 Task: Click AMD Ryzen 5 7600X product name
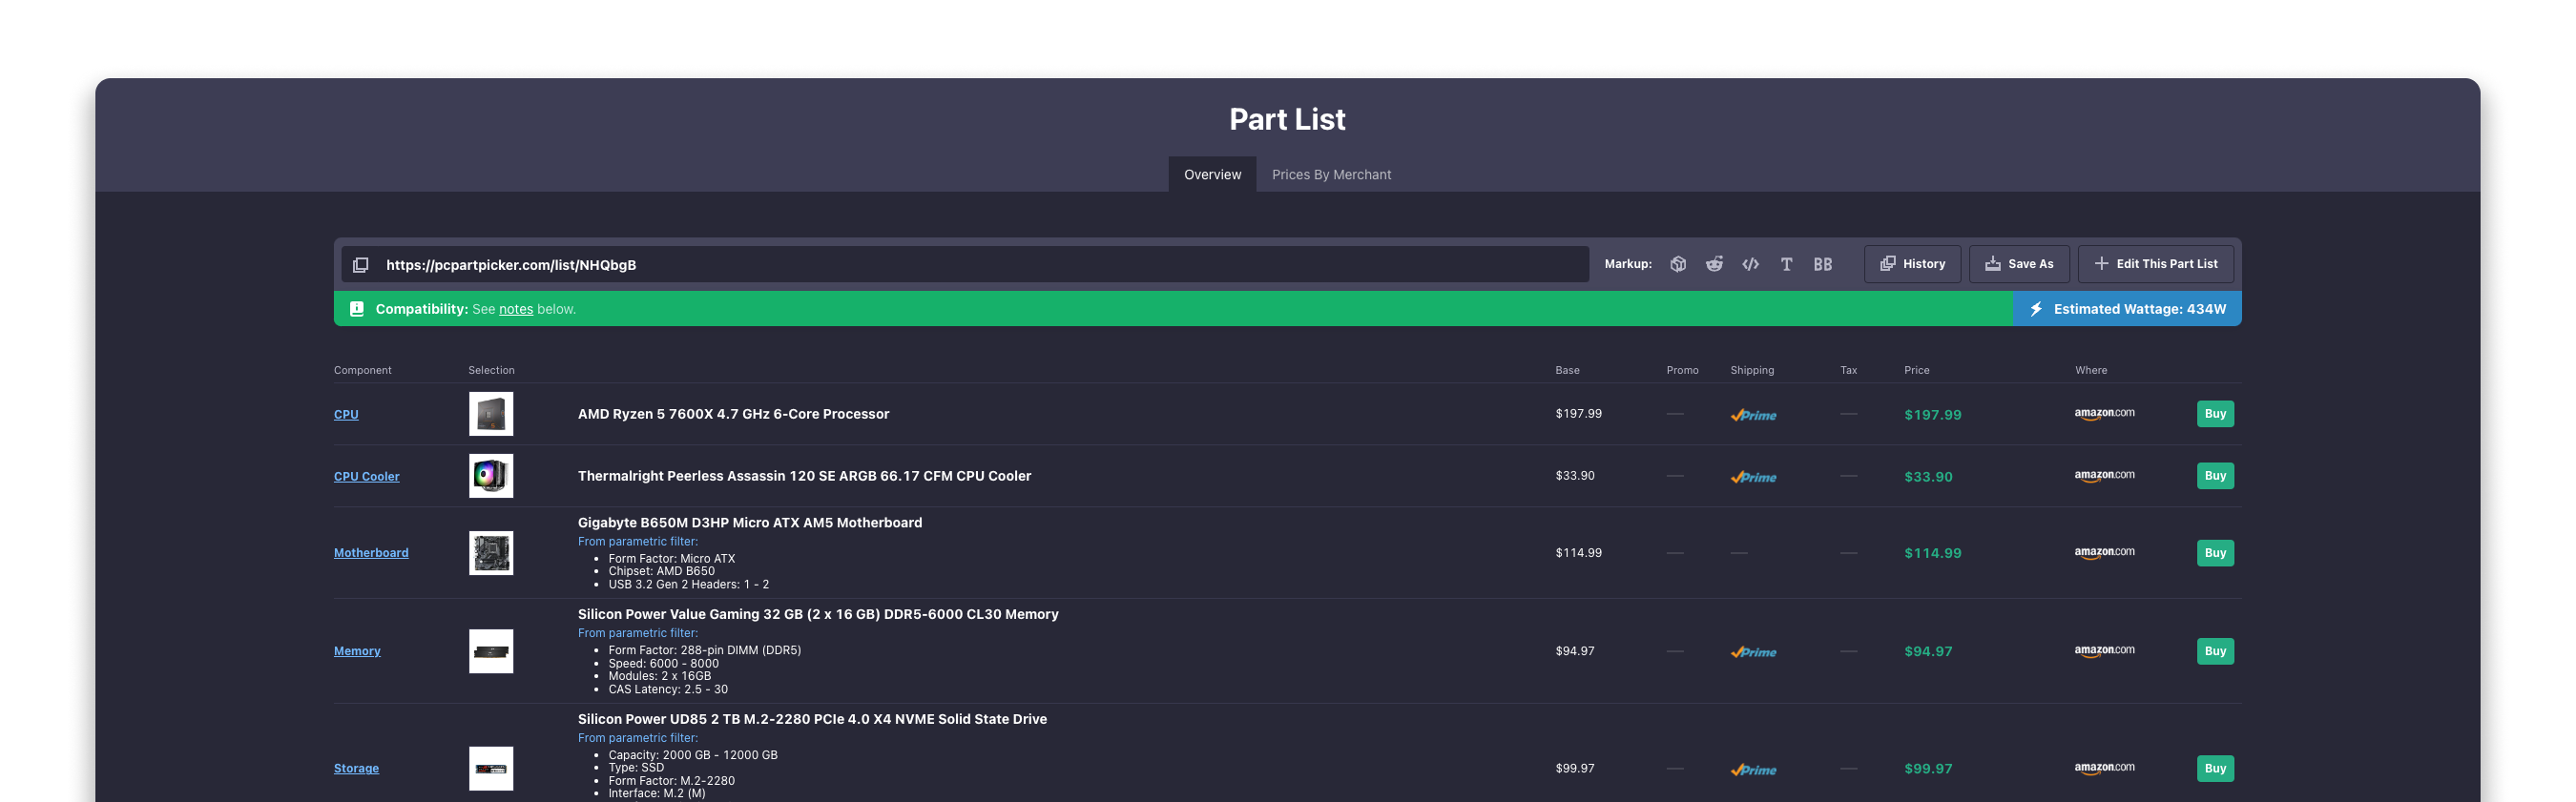(733, 414)
